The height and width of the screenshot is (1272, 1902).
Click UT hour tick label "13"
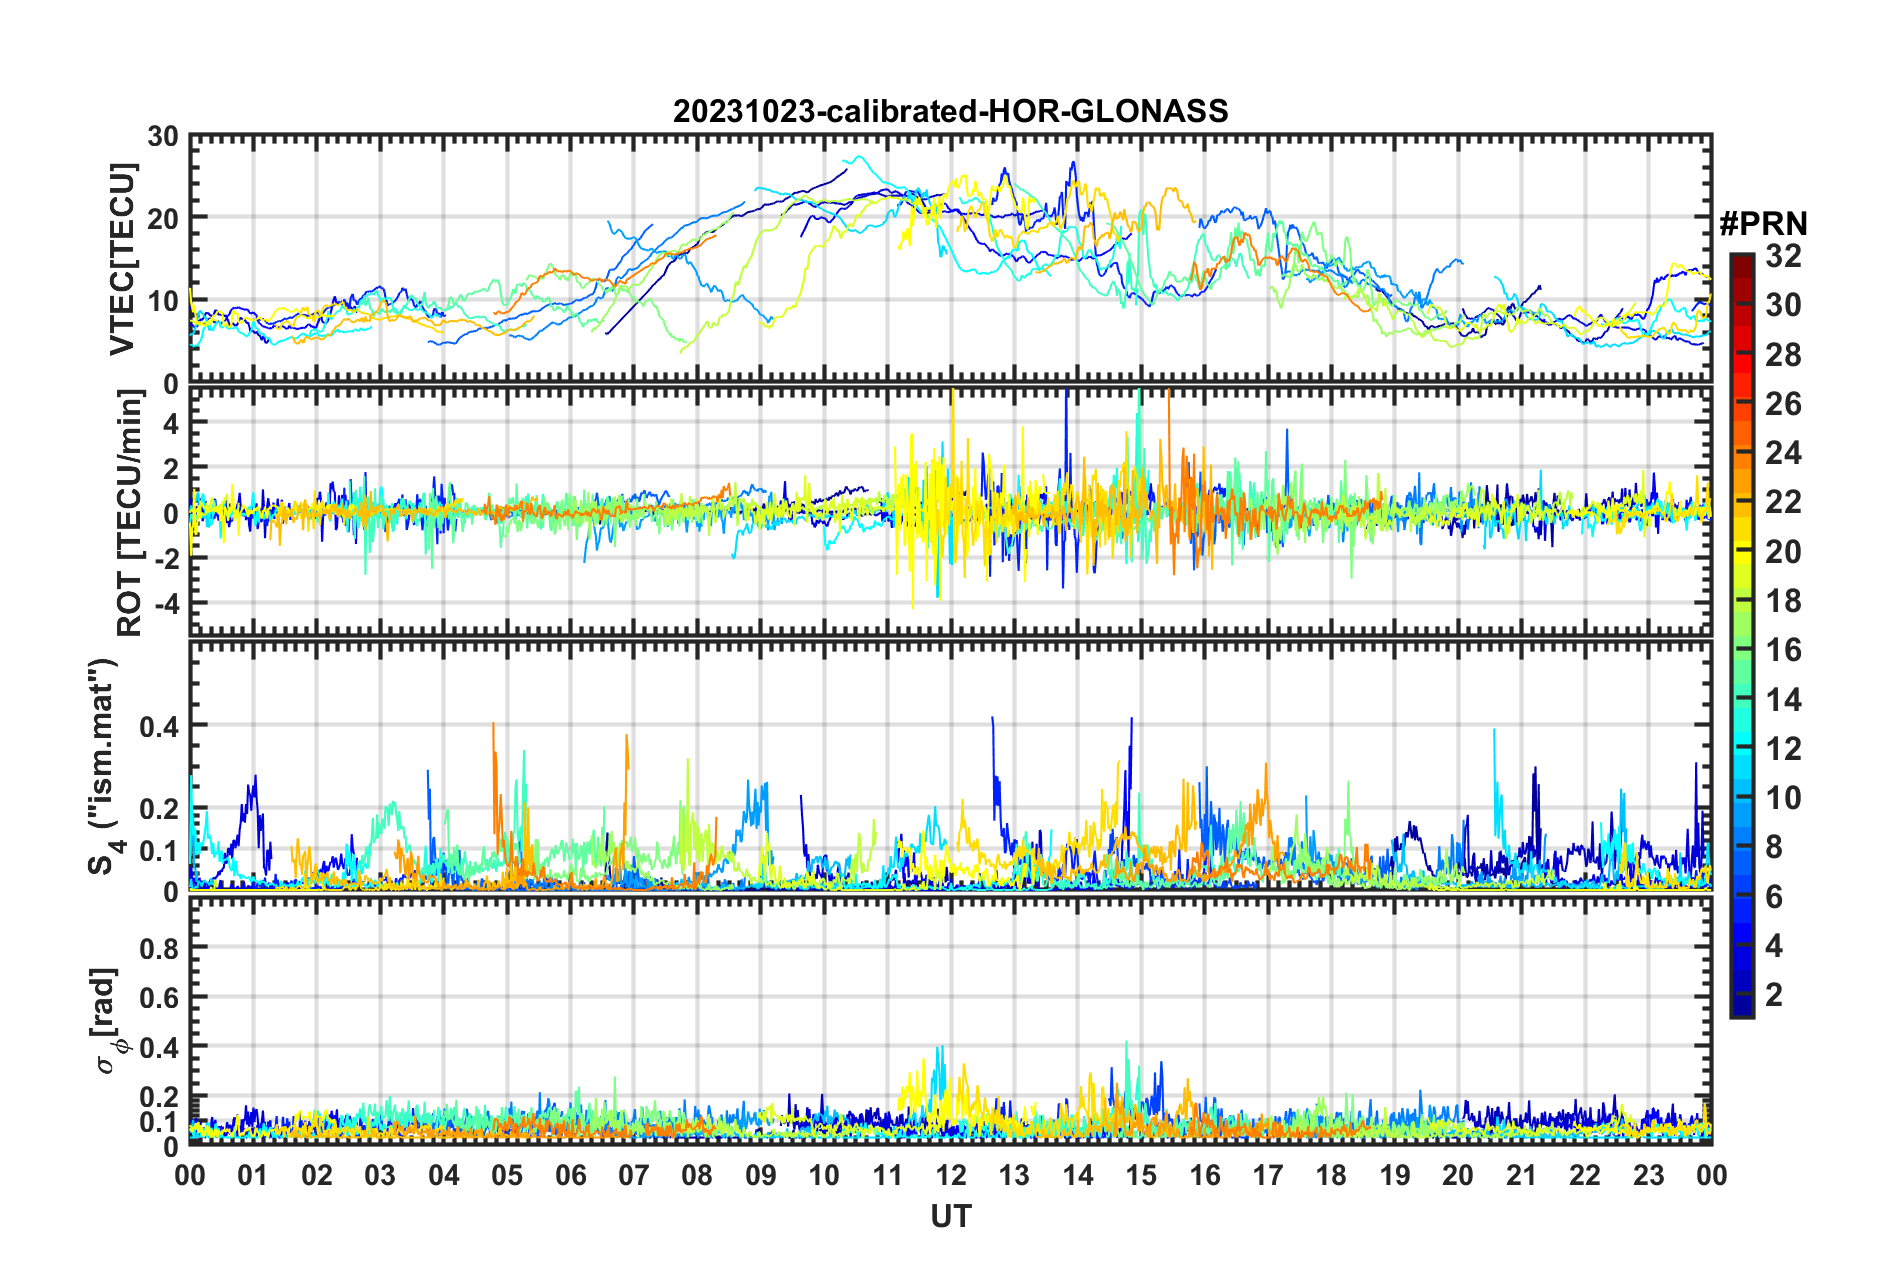coord(1014,1174)
